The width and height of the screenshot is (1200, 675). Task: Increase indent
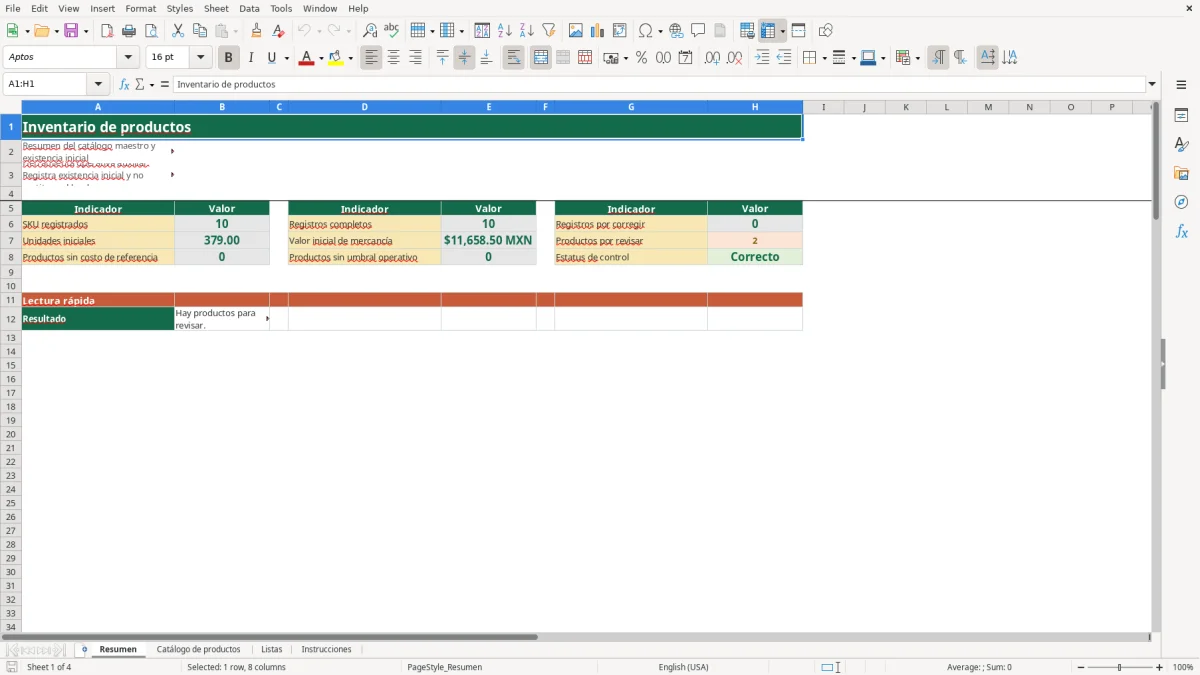point(762,58)
